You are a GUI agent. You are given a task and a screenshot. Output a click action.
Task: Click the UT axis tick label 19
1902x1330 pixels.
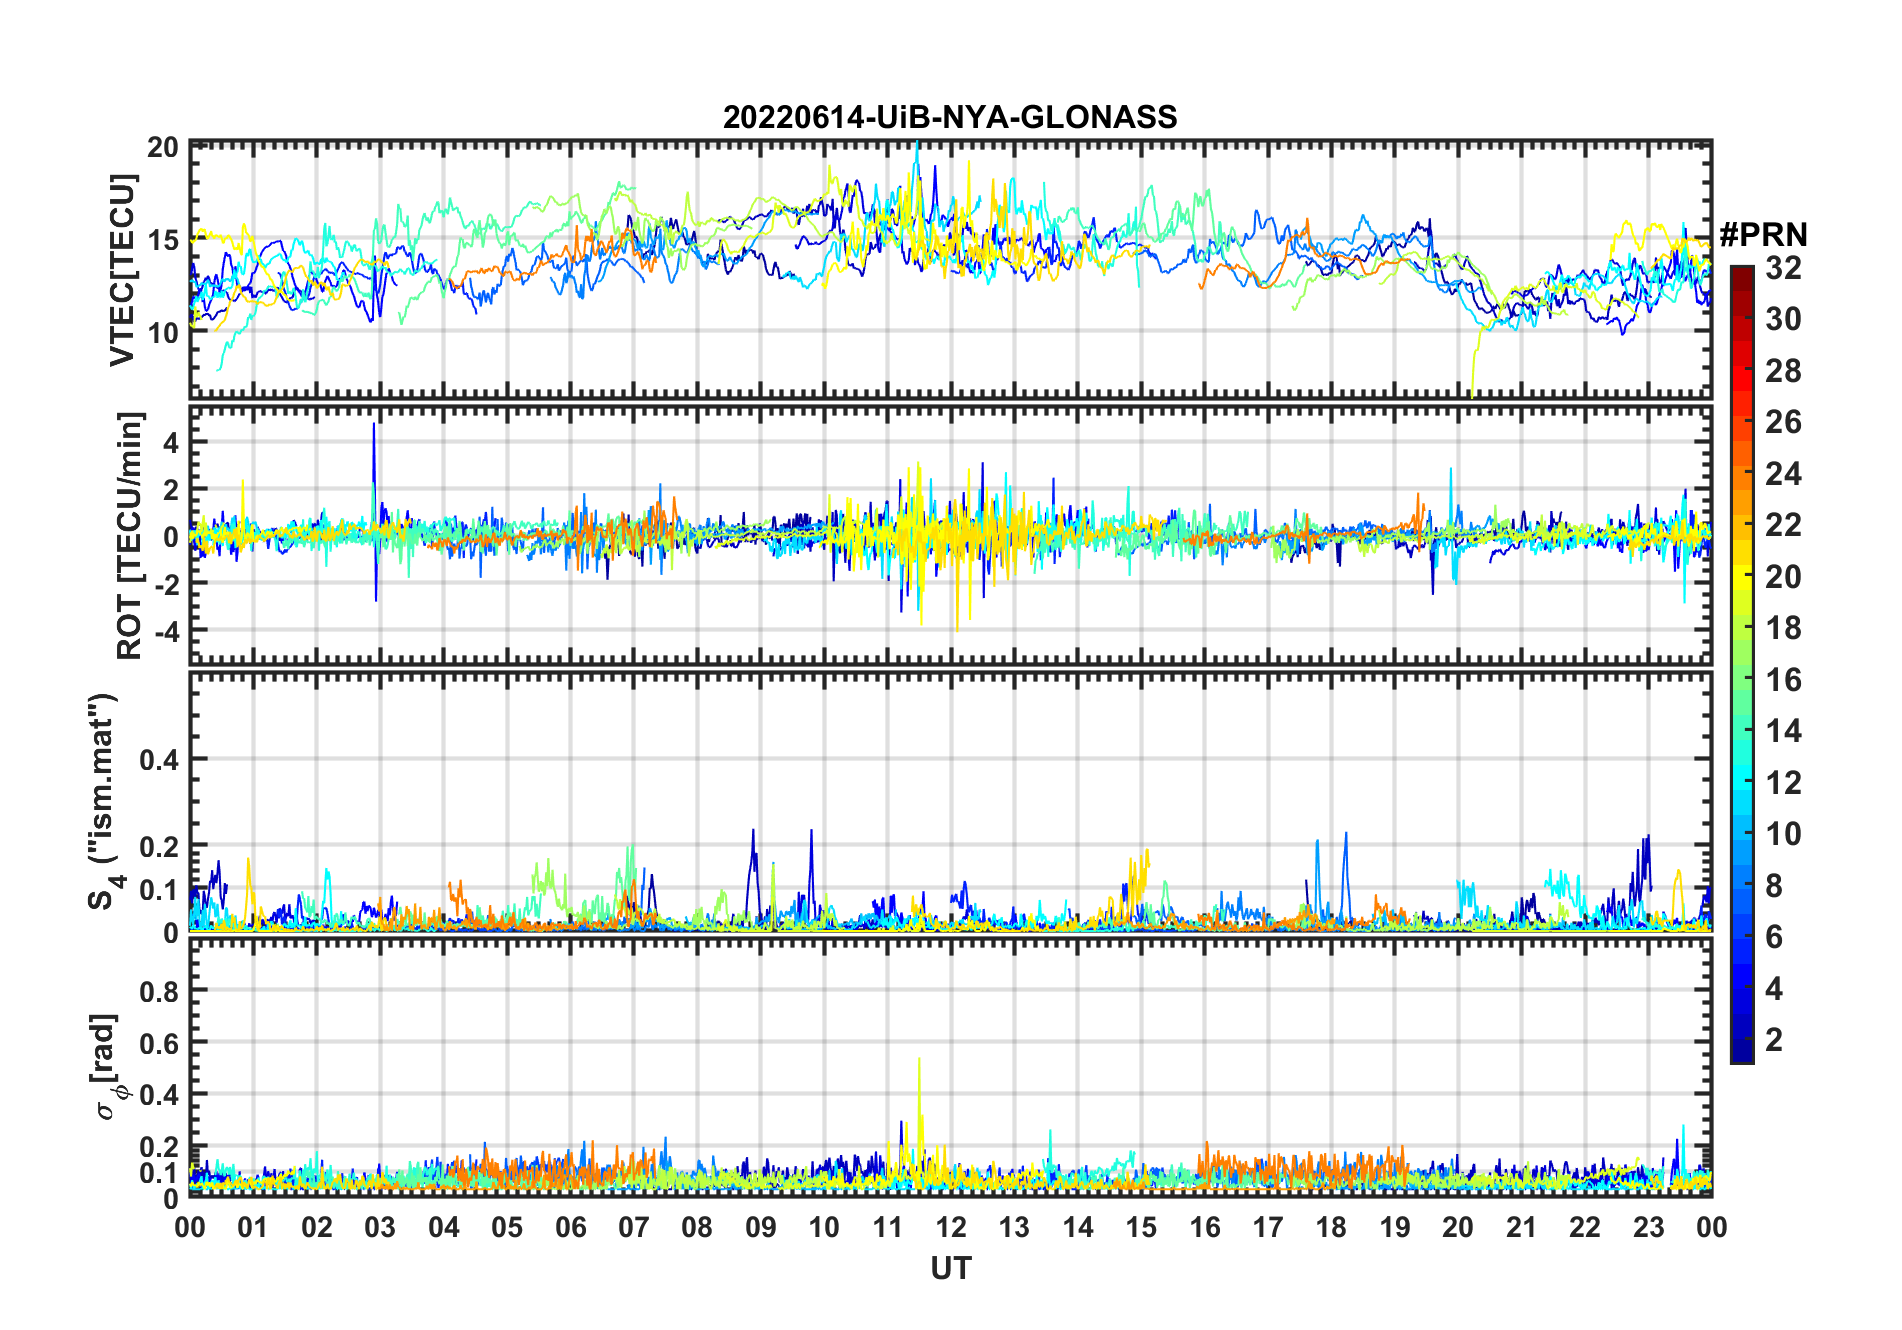pos(1395,1228)
